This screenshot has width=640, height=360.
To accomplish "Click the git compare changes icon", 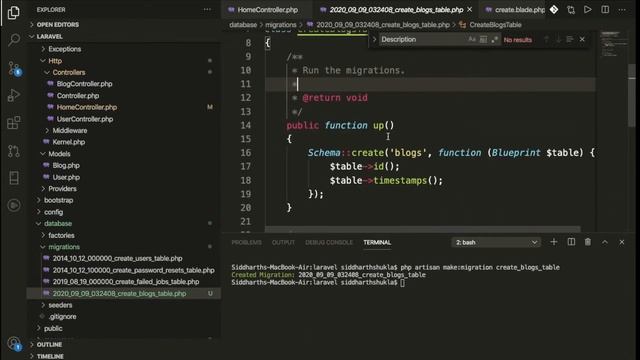I will 571,9.
